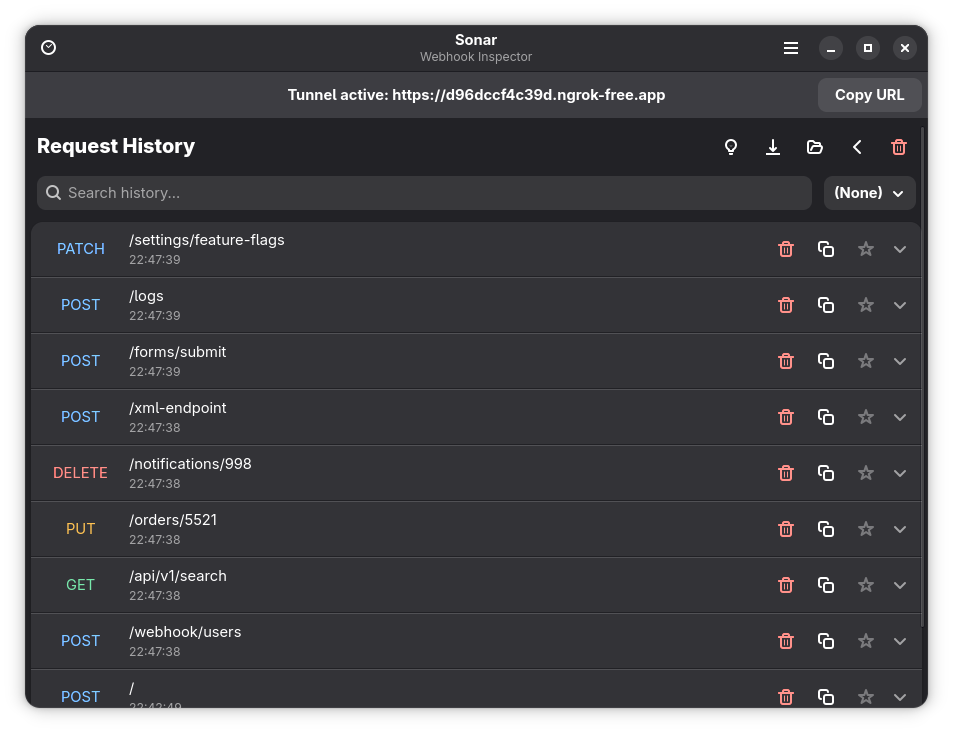Star the /logs request
Screen dimensions: 953x733
(865, 305)
